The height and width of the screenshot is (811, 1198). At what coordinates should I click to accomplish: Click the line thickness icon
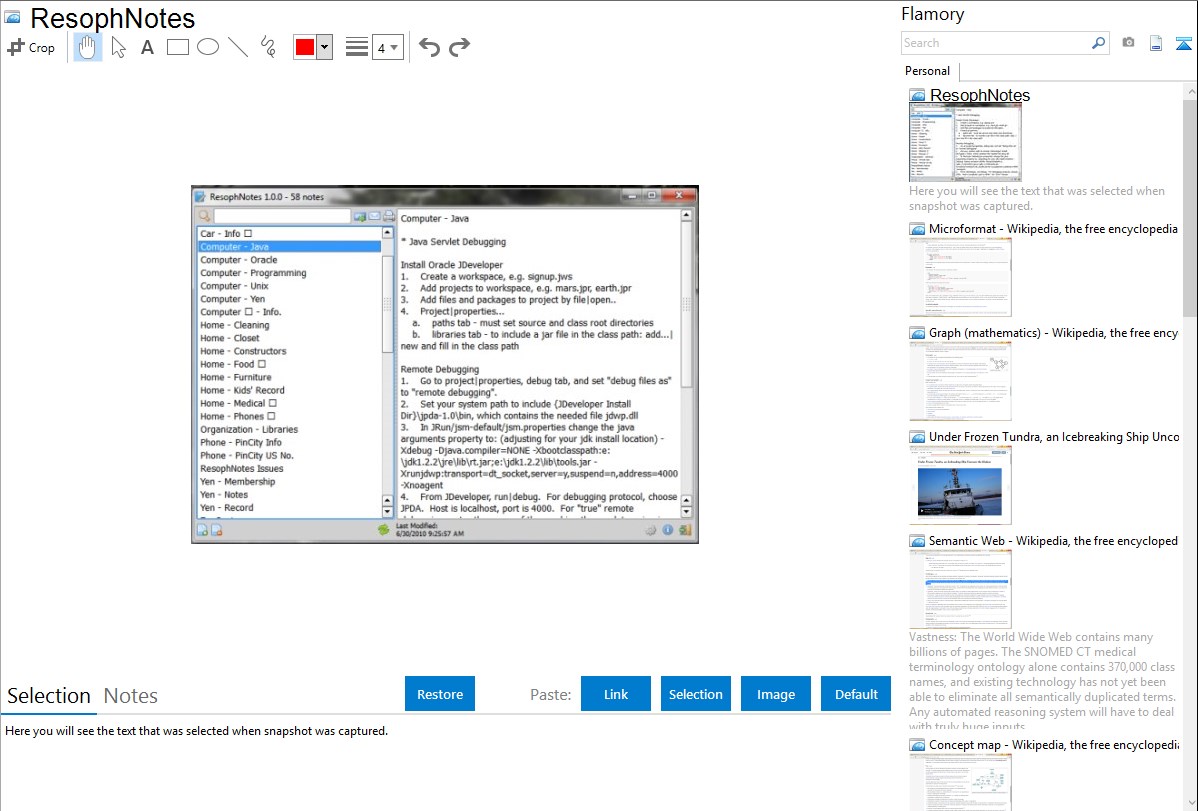tap(357, 47)
